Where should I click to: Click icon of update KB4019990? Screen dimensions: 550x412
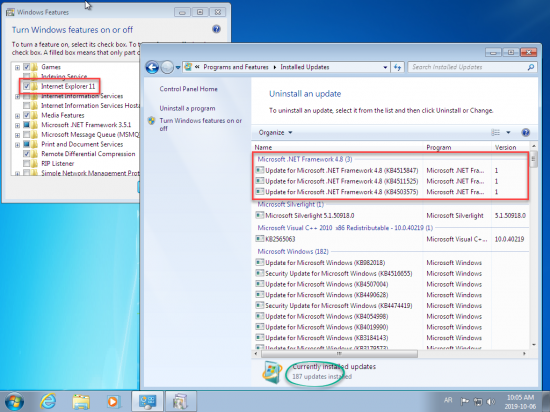coord(260,327)
